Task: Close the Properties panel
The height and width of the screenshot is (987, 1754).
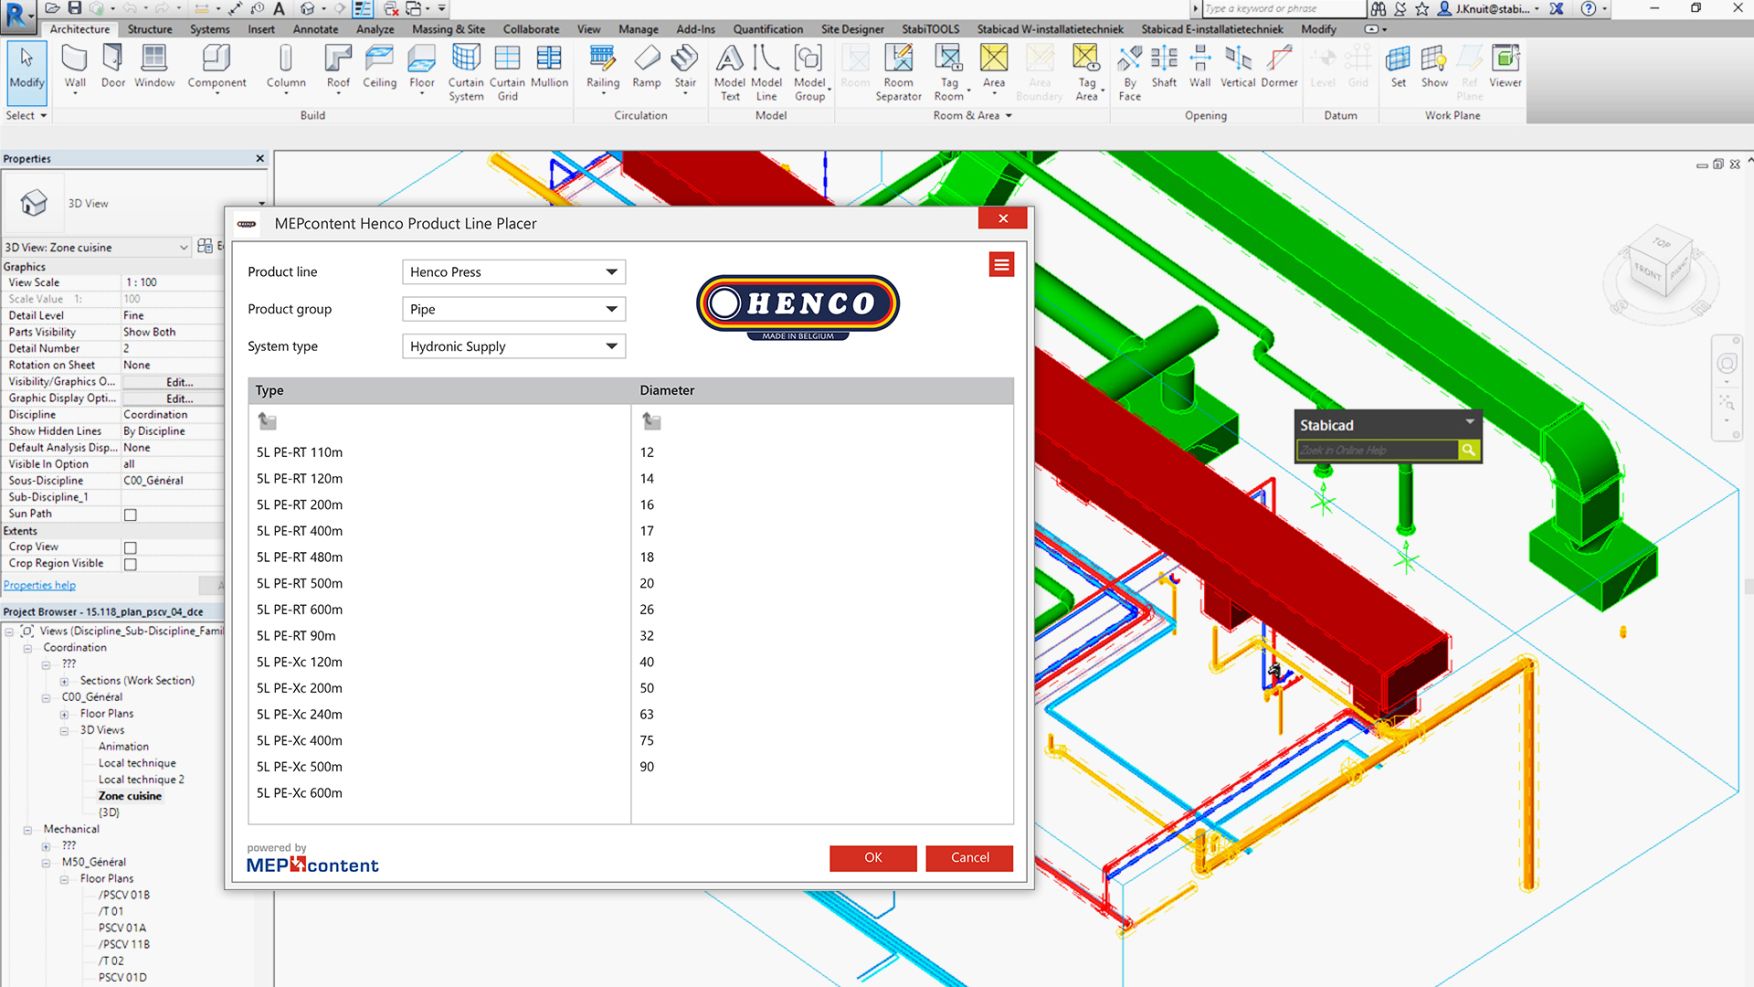Action: coord(260,158)
